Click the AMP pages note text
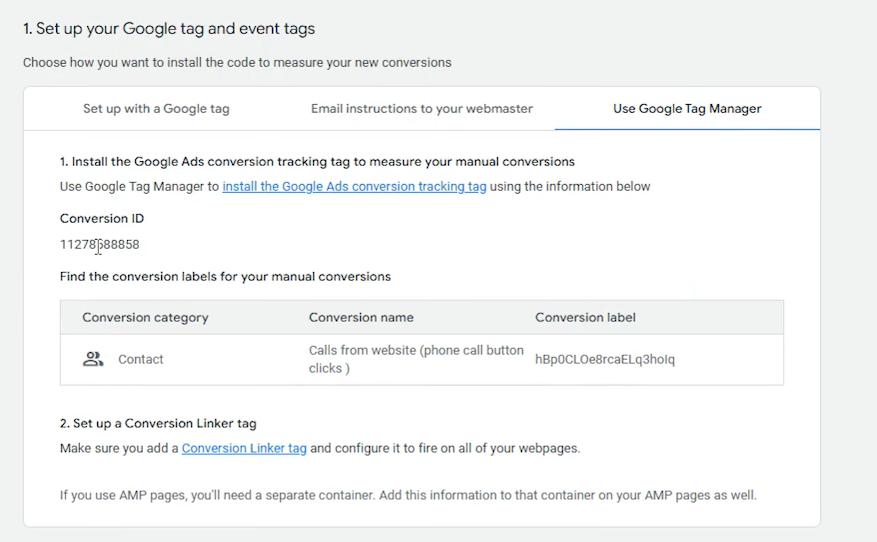The width and height of the screenshot is (877, 542). [408, 495]
